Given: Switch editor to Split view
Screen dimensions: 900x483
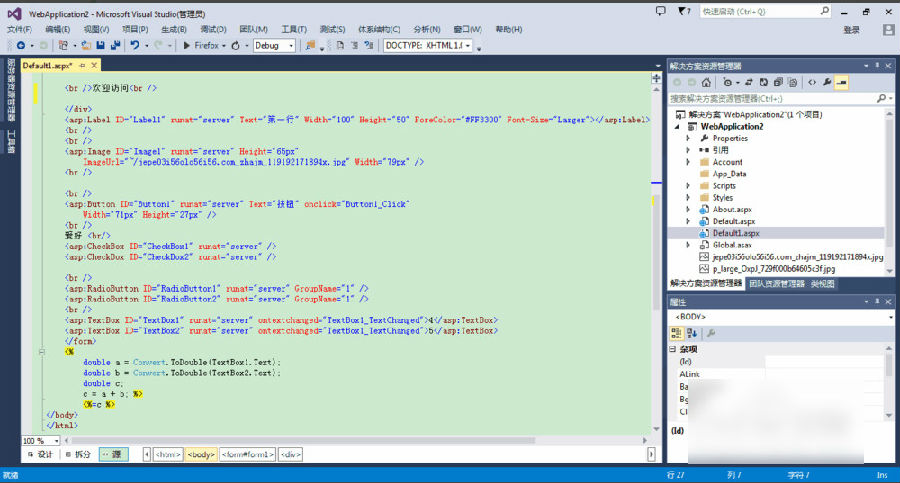Looking at the screenshot, I should pyautogui.click(x=77, y=454).
